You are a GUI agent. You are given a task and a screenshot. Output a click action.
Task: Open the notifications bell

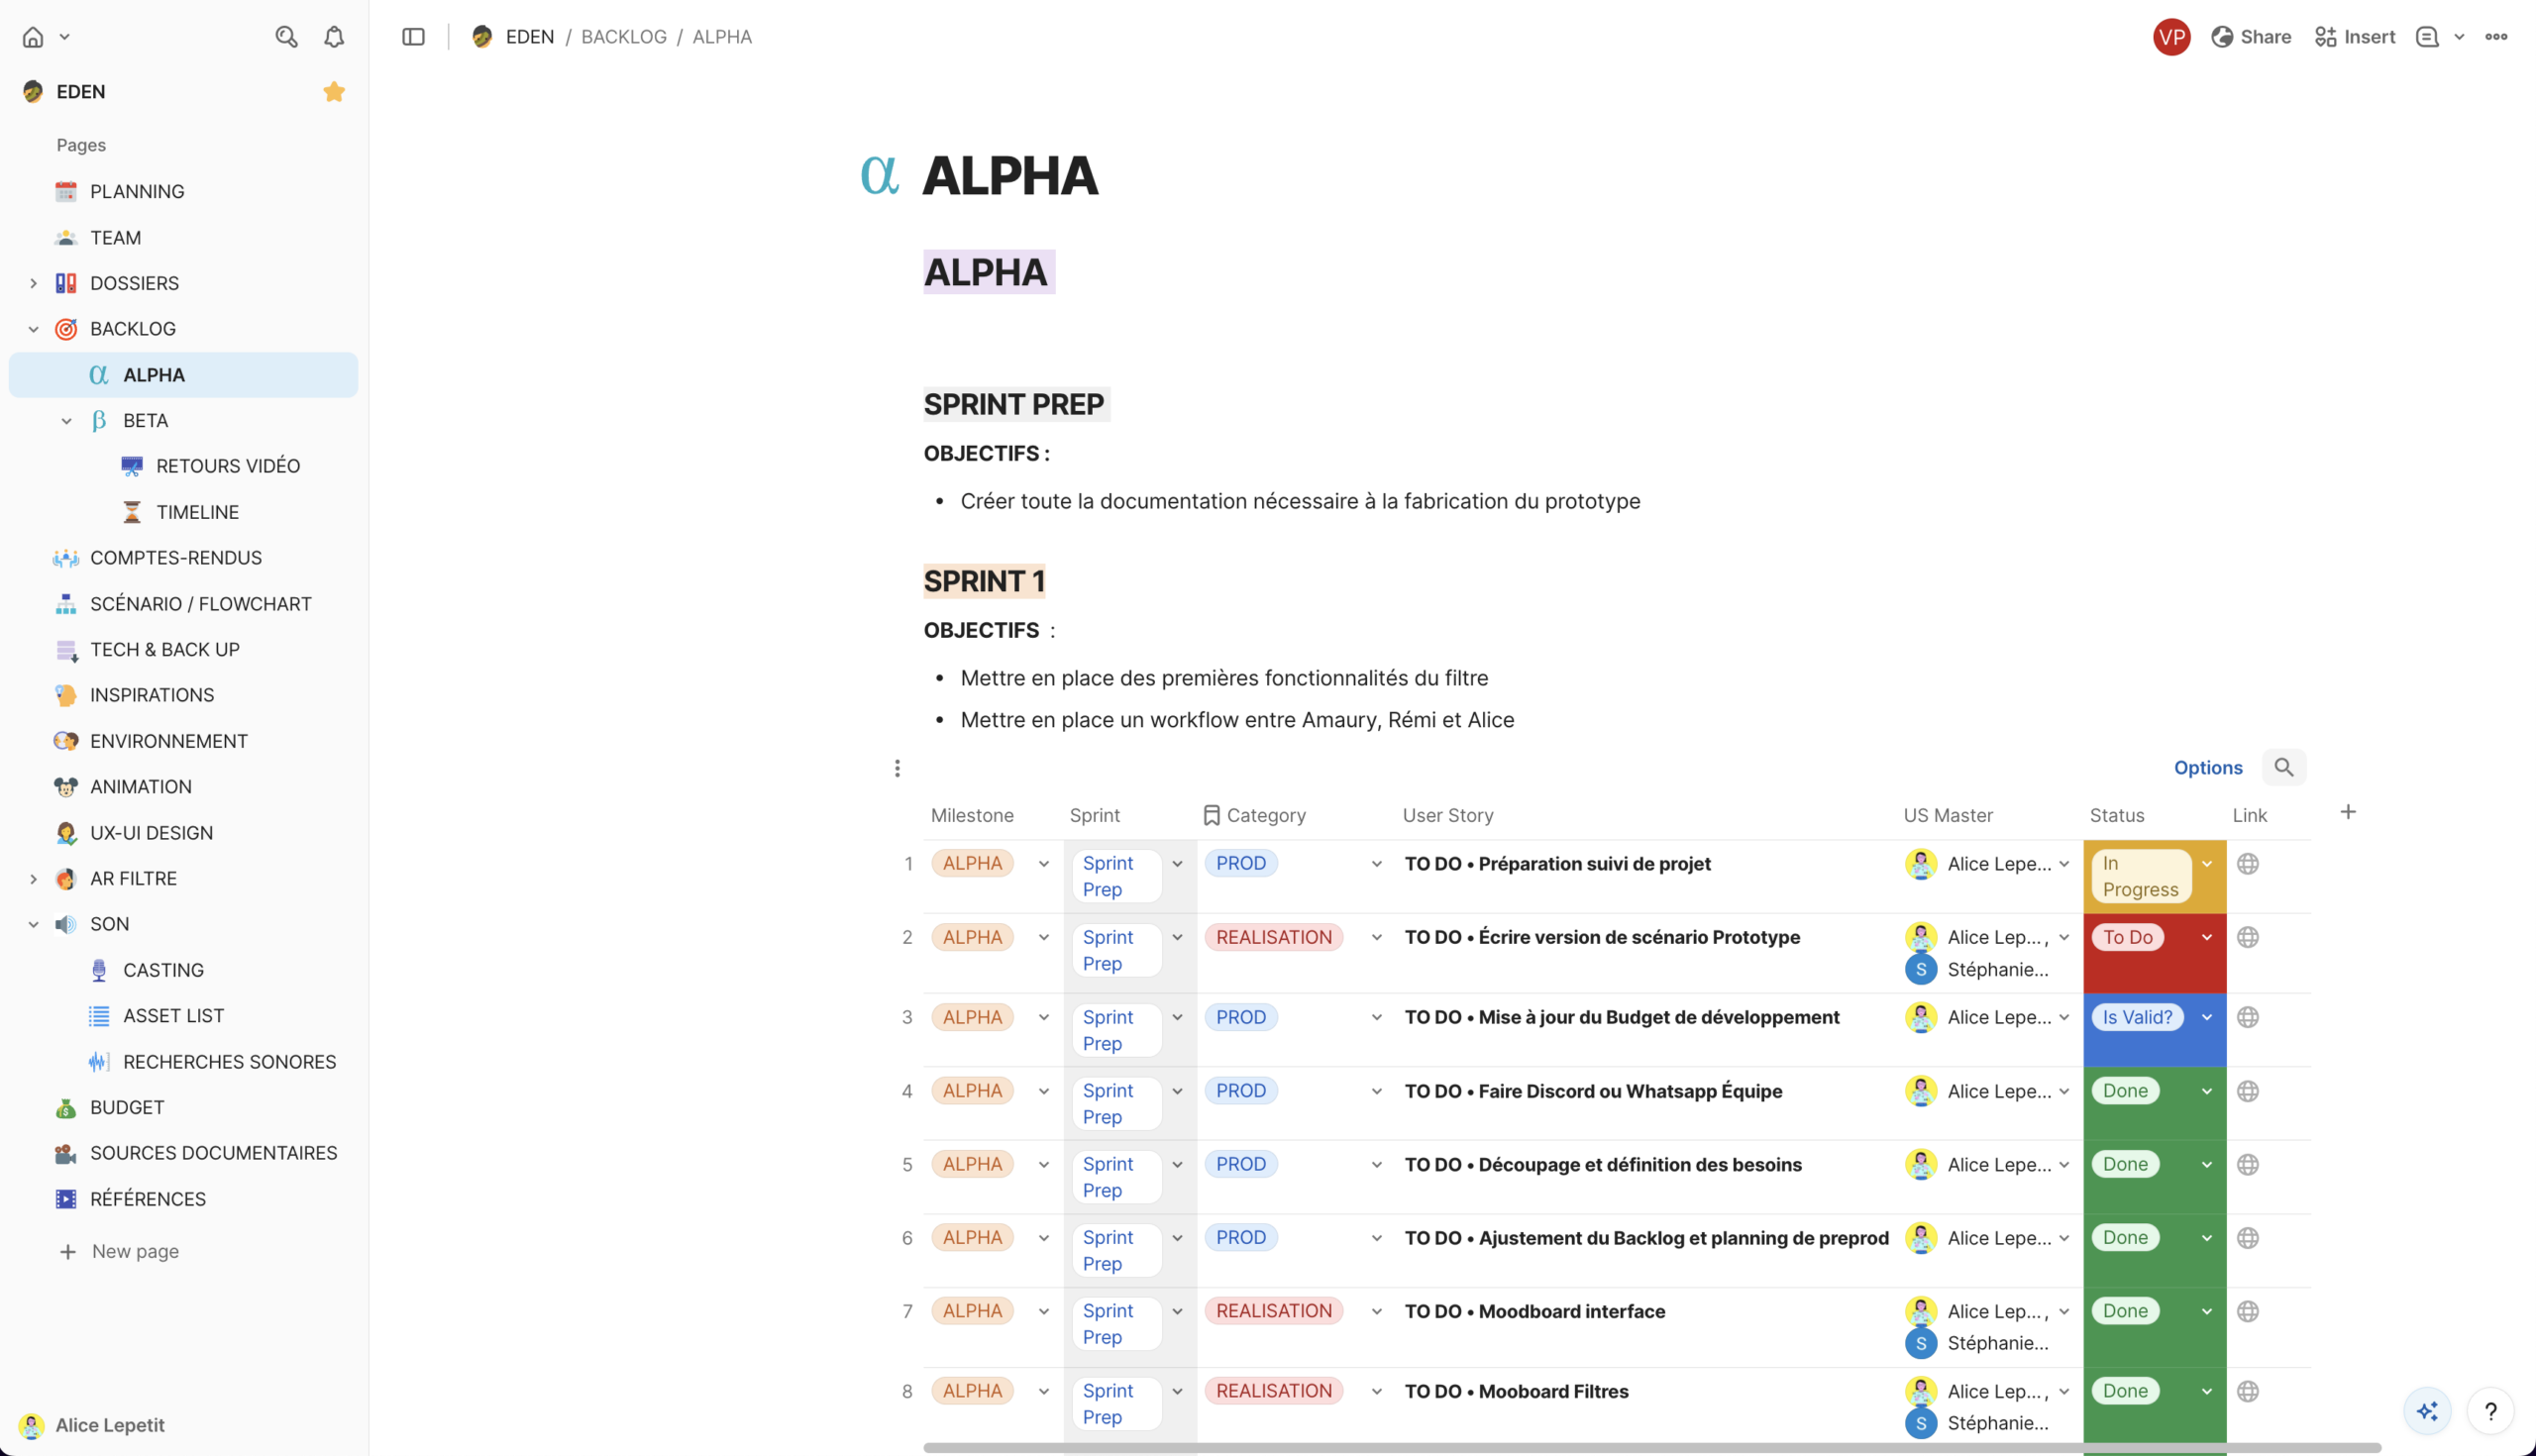click(334, 37)
